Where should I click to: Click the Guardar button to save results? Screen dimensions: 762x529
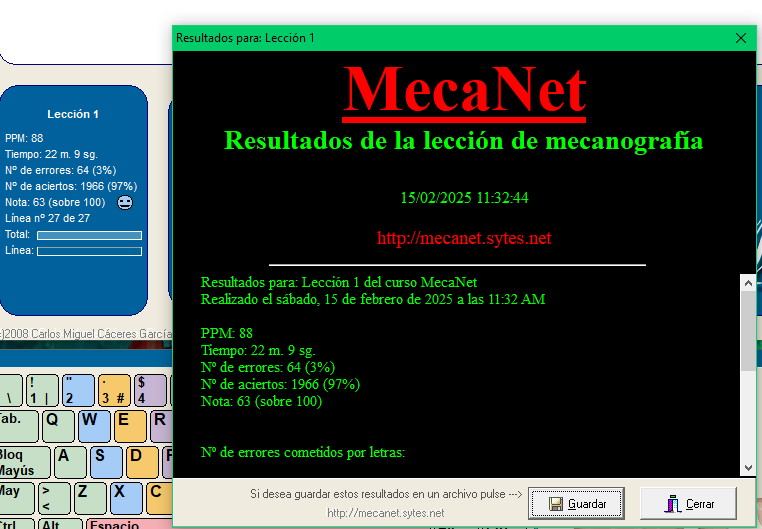[x=576, y=503]
